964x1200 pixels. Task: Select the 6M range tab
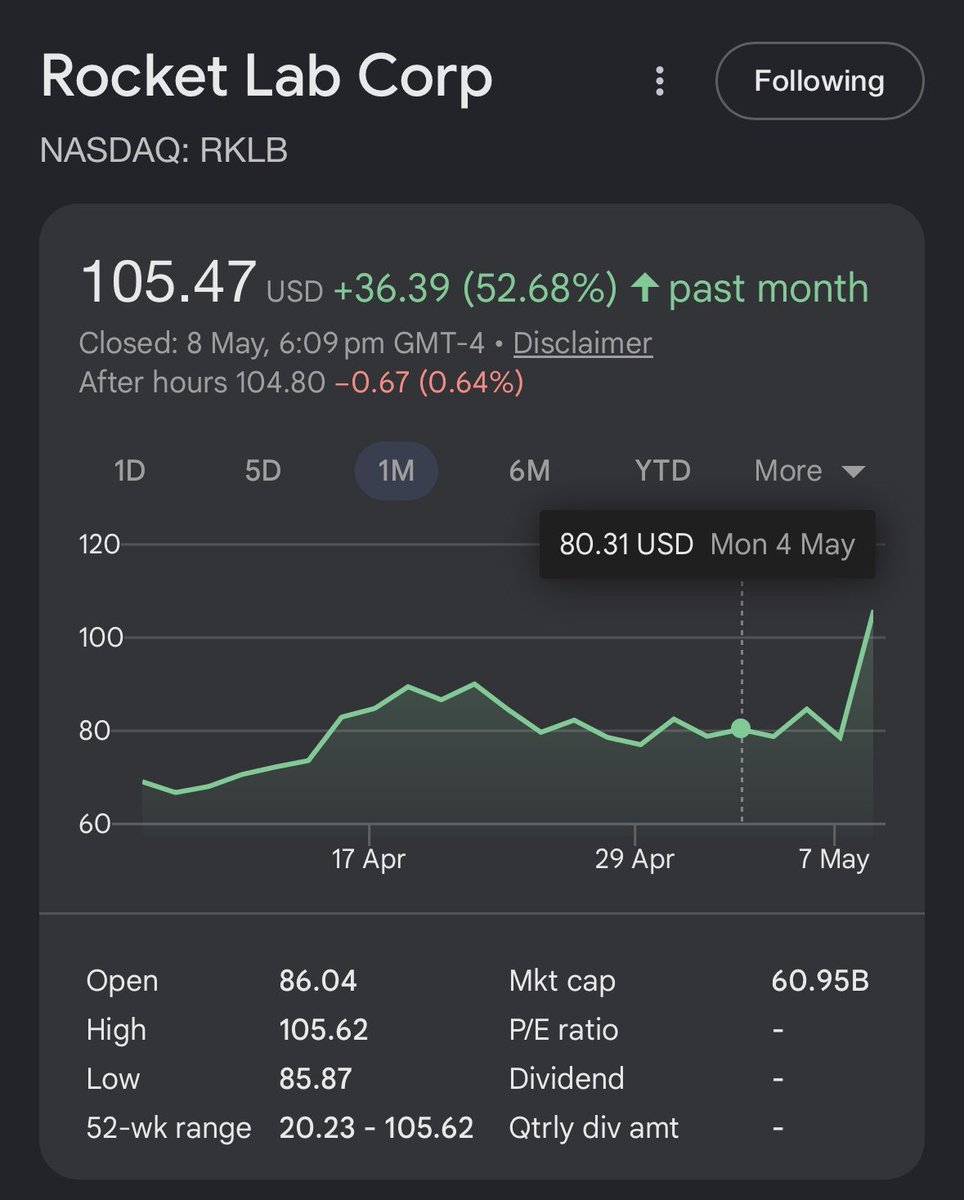[x=529, y=470]
